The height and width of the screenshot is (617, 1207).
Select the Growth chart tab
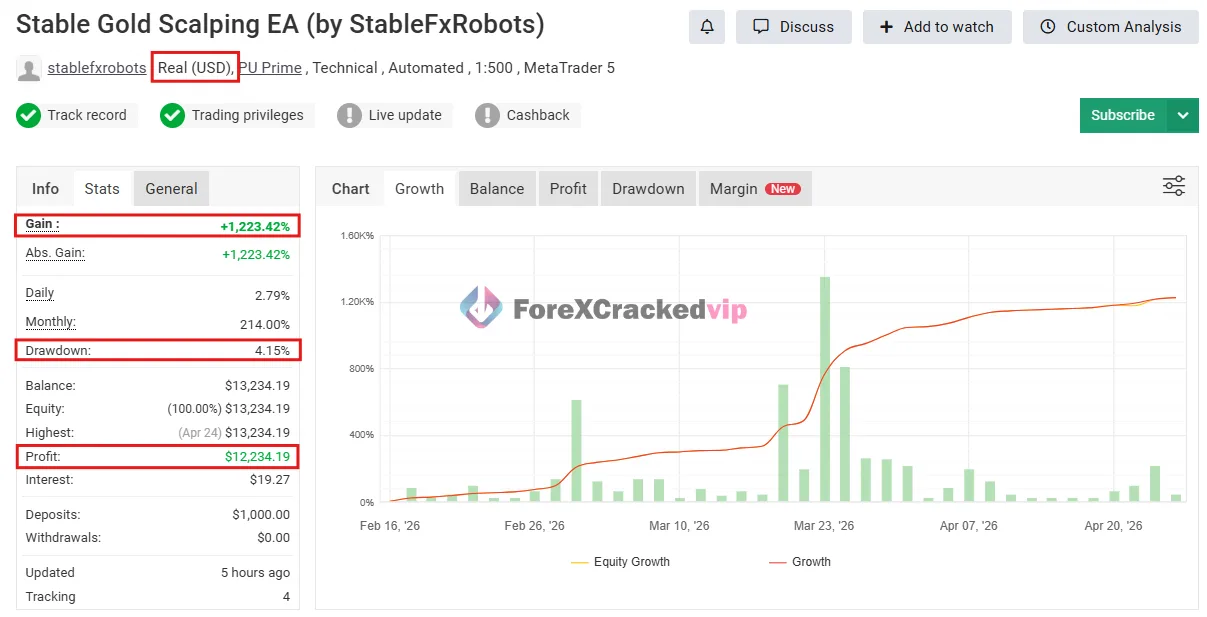pos(419,188)
